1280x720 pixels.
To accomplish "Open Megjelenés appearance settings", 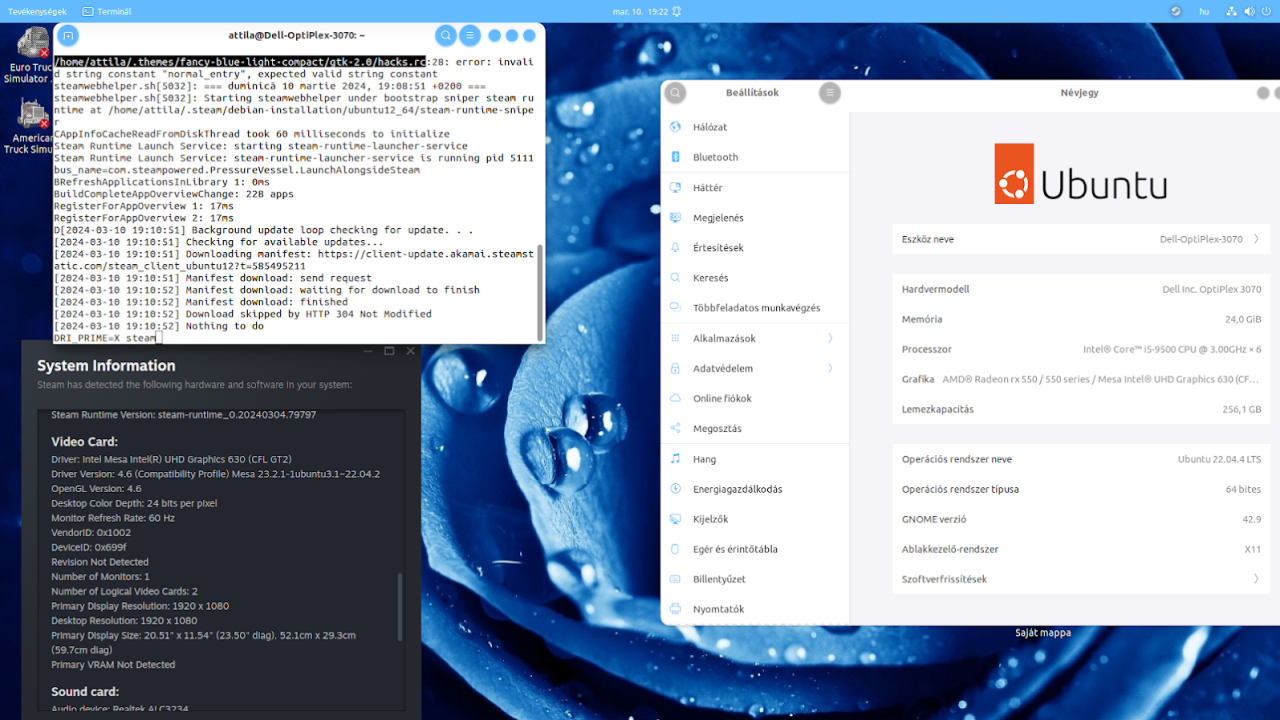I will (x=755, y=218).
